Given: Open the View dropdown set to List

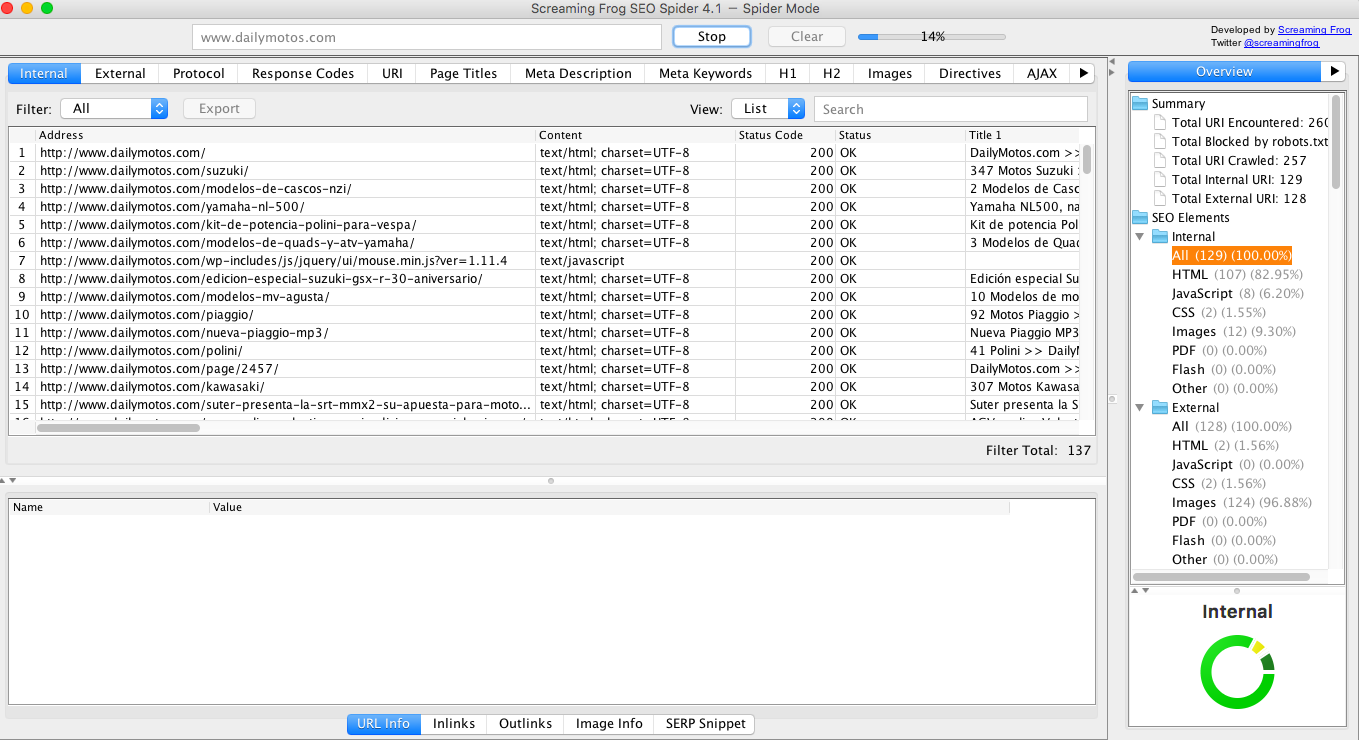Looking at the screenshot, I should point(767,109).
